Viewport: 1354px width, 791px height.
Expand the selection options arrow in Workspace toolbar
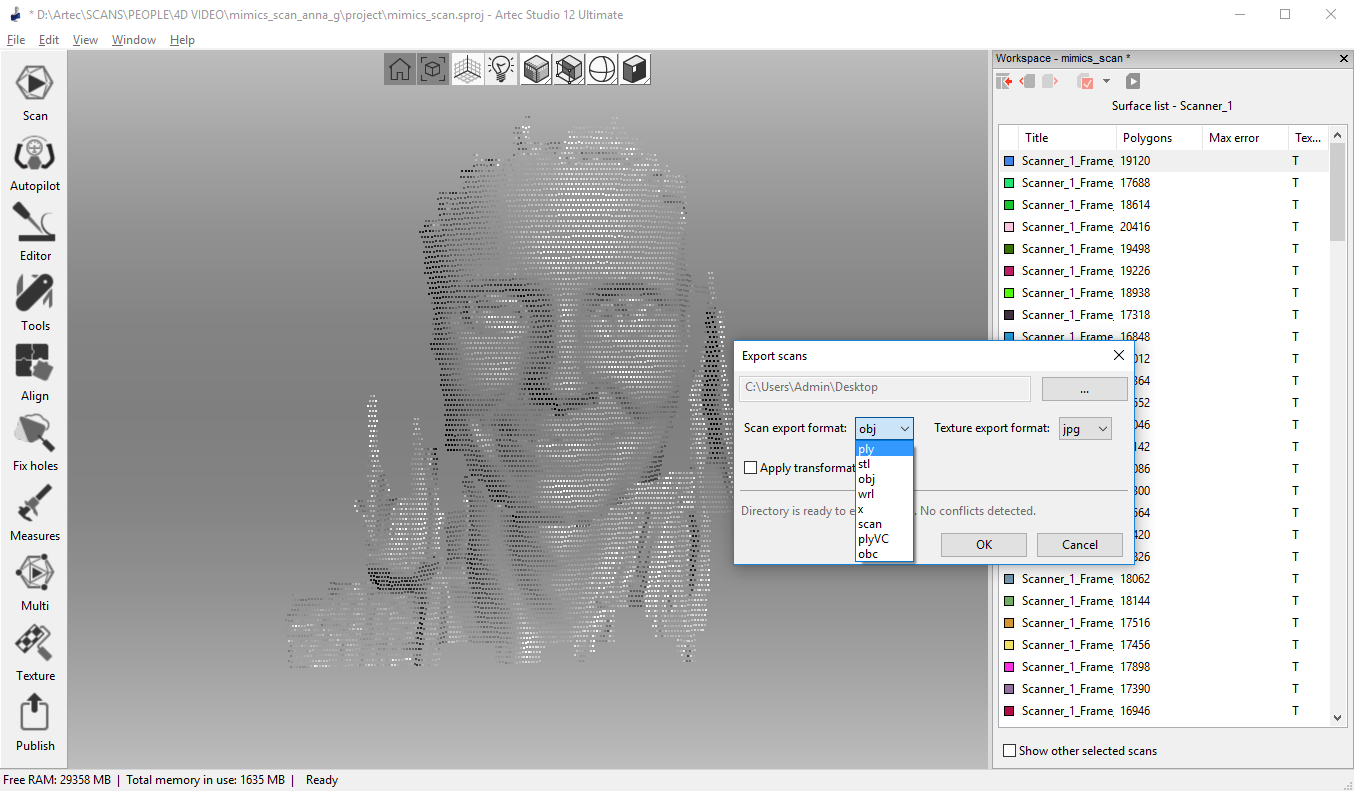click(1106, 82)
